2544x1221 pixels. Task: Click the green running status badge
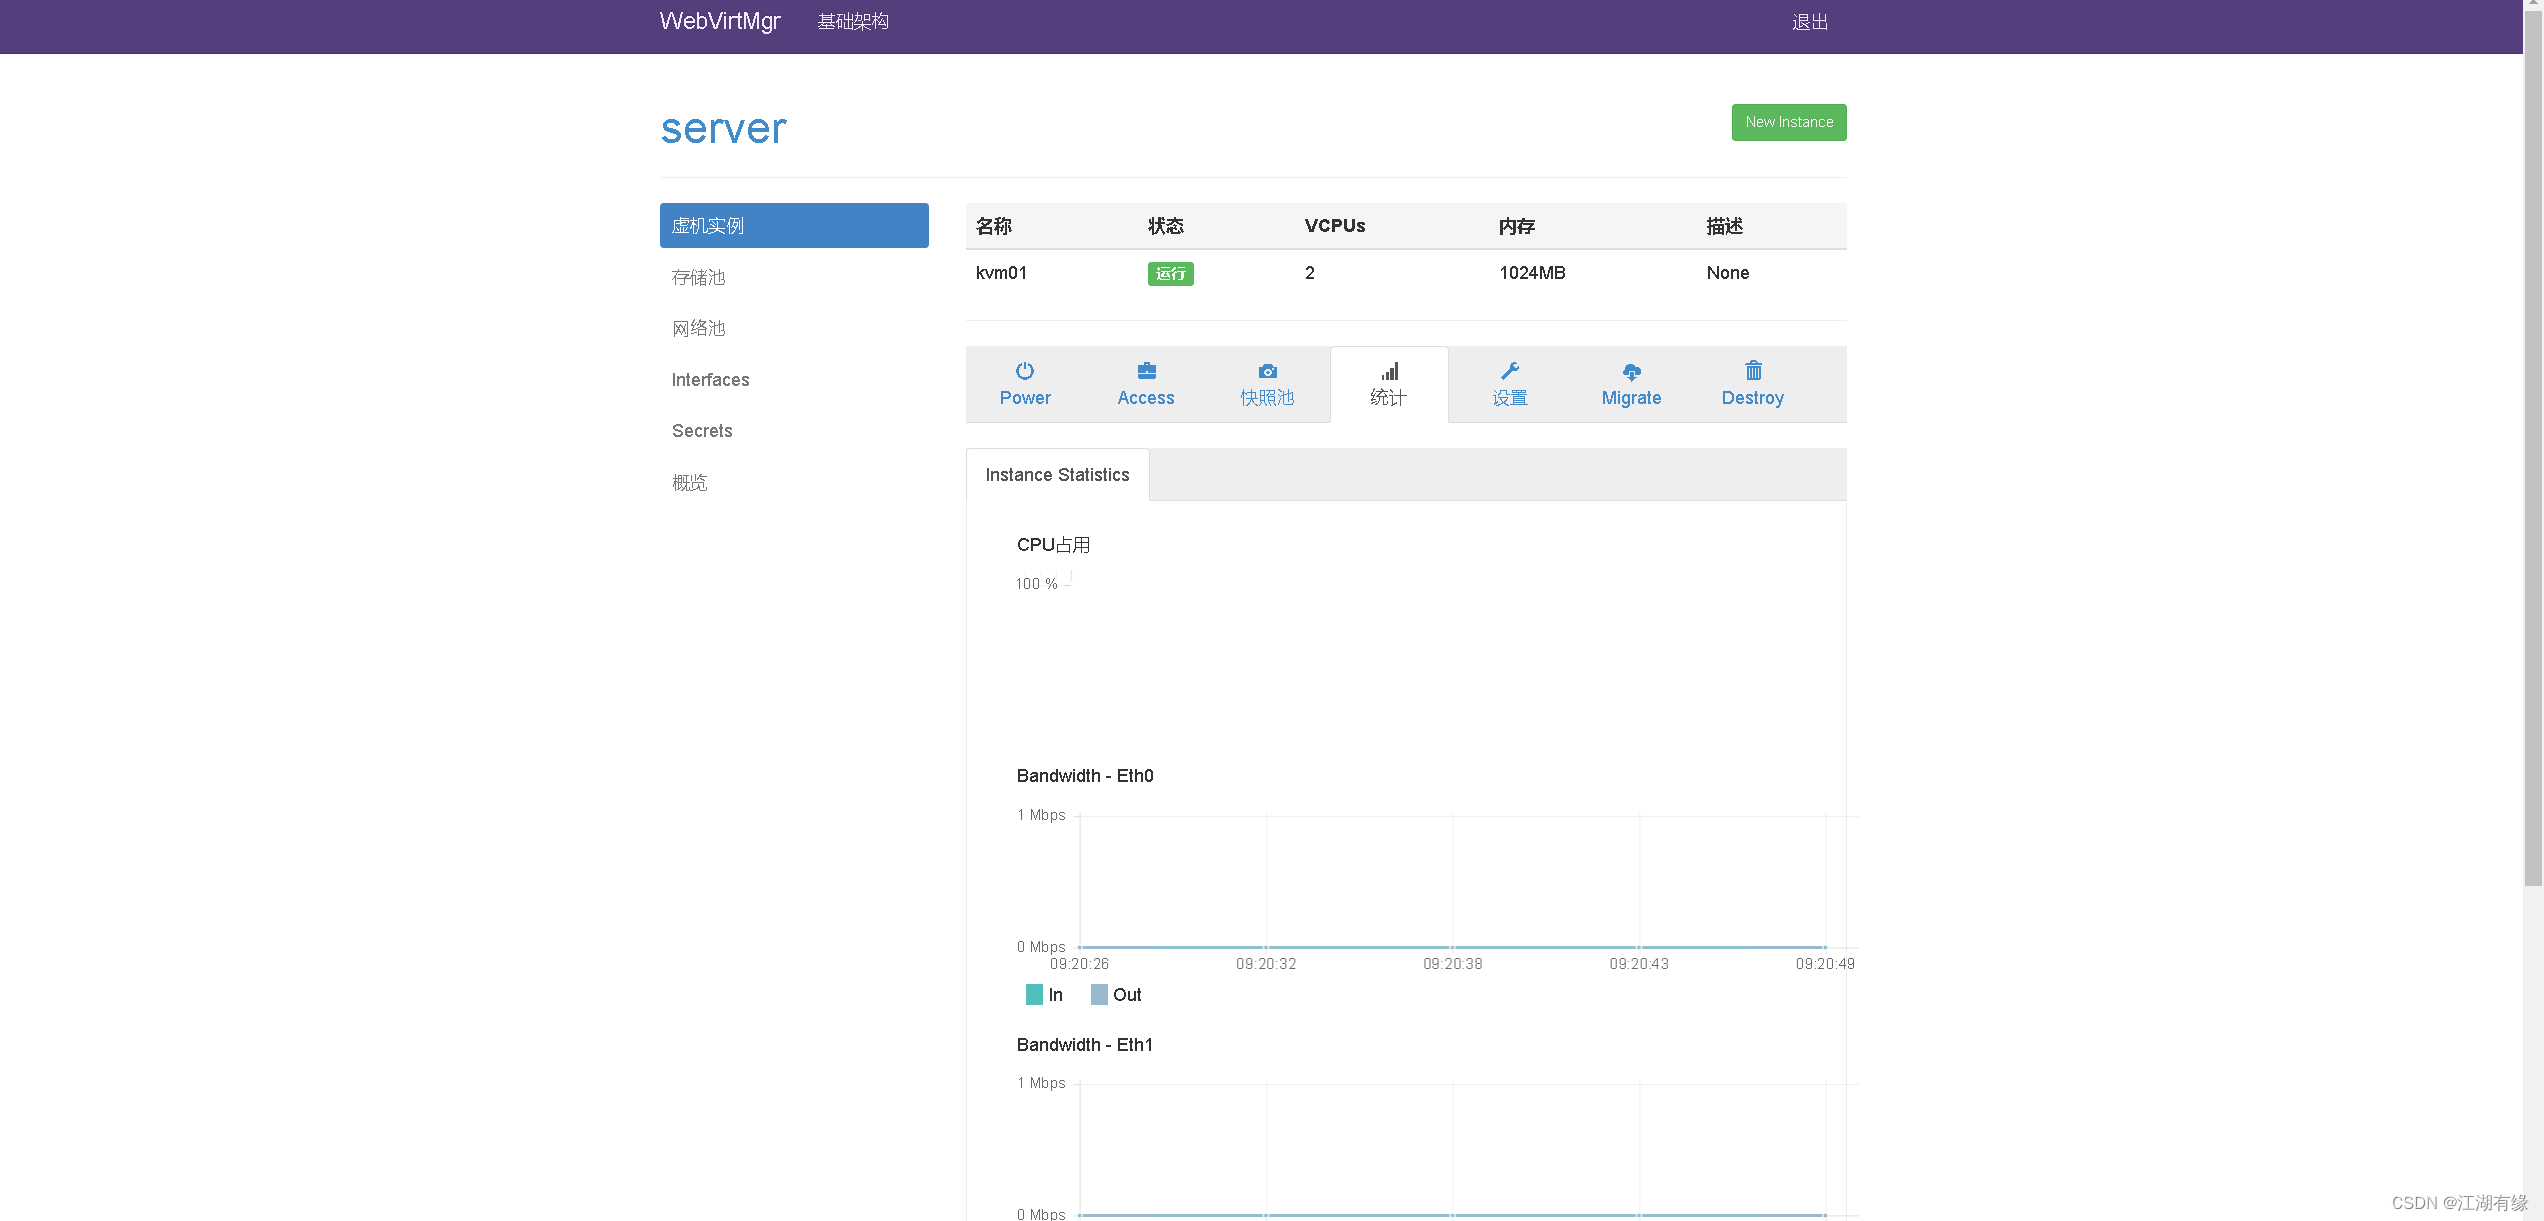pos(1170,274)
